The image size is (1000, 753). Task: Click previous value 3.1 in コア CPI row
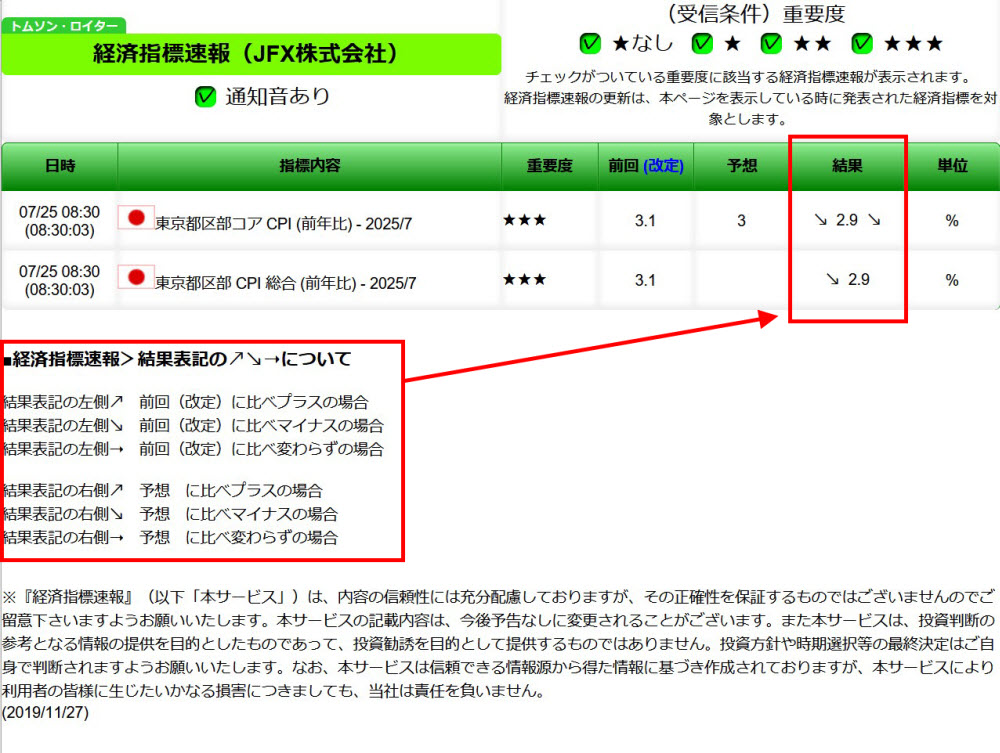tap(645, 221)
